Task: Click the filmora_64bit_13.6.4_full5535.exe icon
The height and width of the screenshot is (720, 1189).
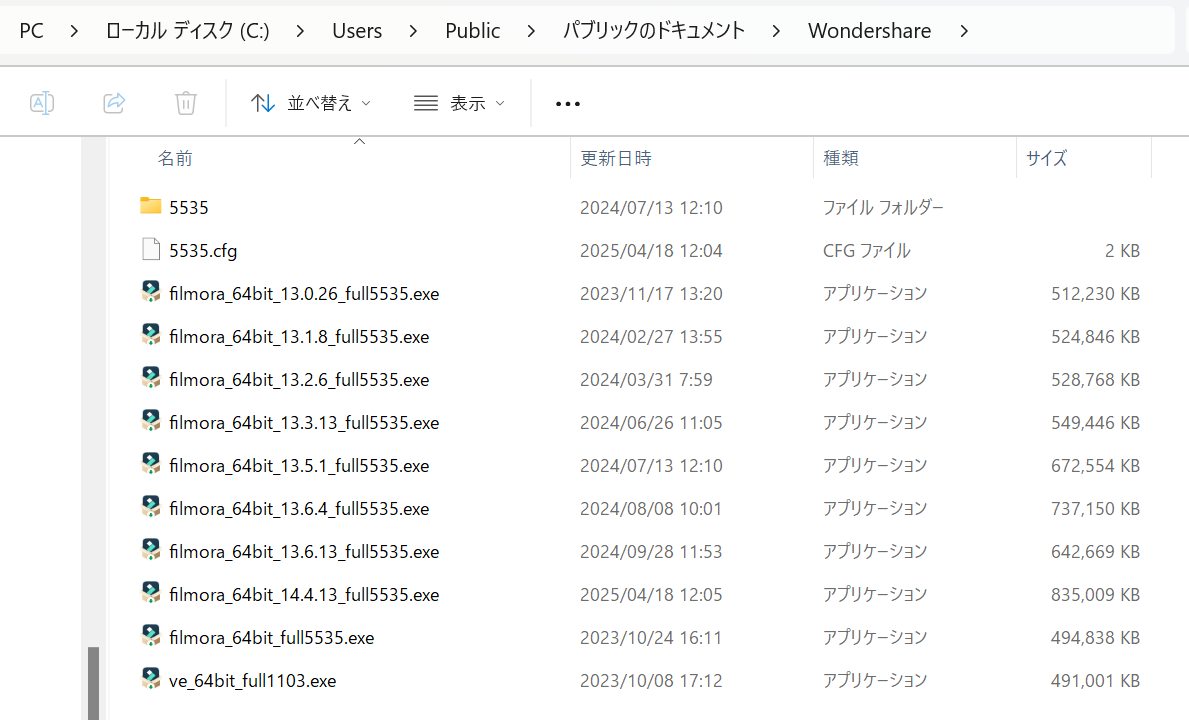Action: point(151,507)
